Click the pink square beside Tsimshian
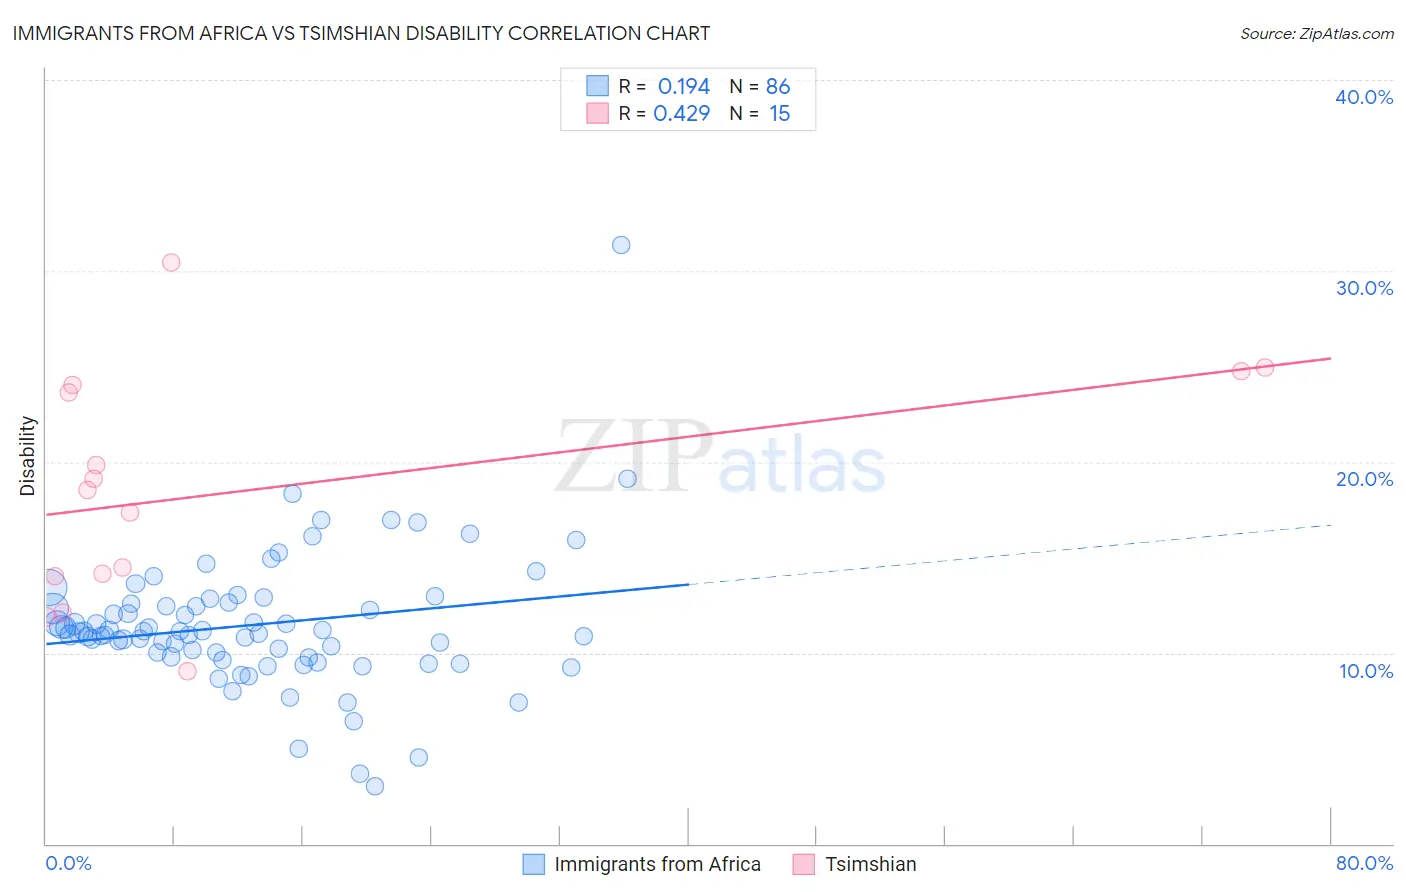The height and width of the screenshot is (892, 1406). pos(804,864)
